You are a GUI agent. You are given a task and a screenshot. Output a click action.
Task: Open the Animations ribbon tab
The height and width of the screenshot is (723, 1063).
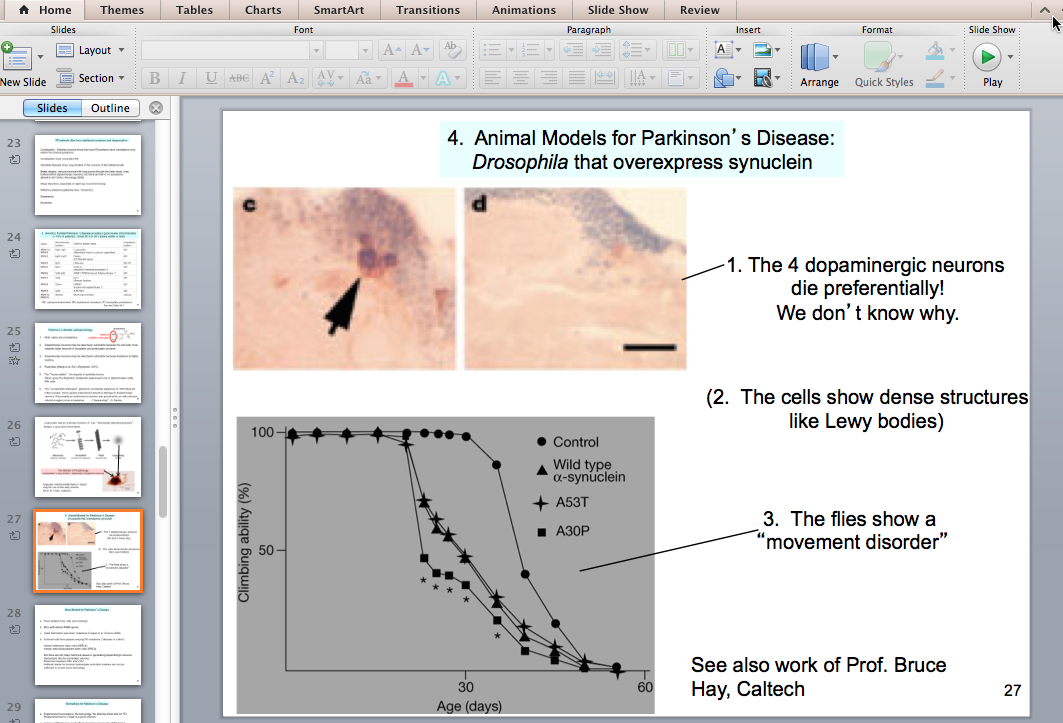coord(523,10)
